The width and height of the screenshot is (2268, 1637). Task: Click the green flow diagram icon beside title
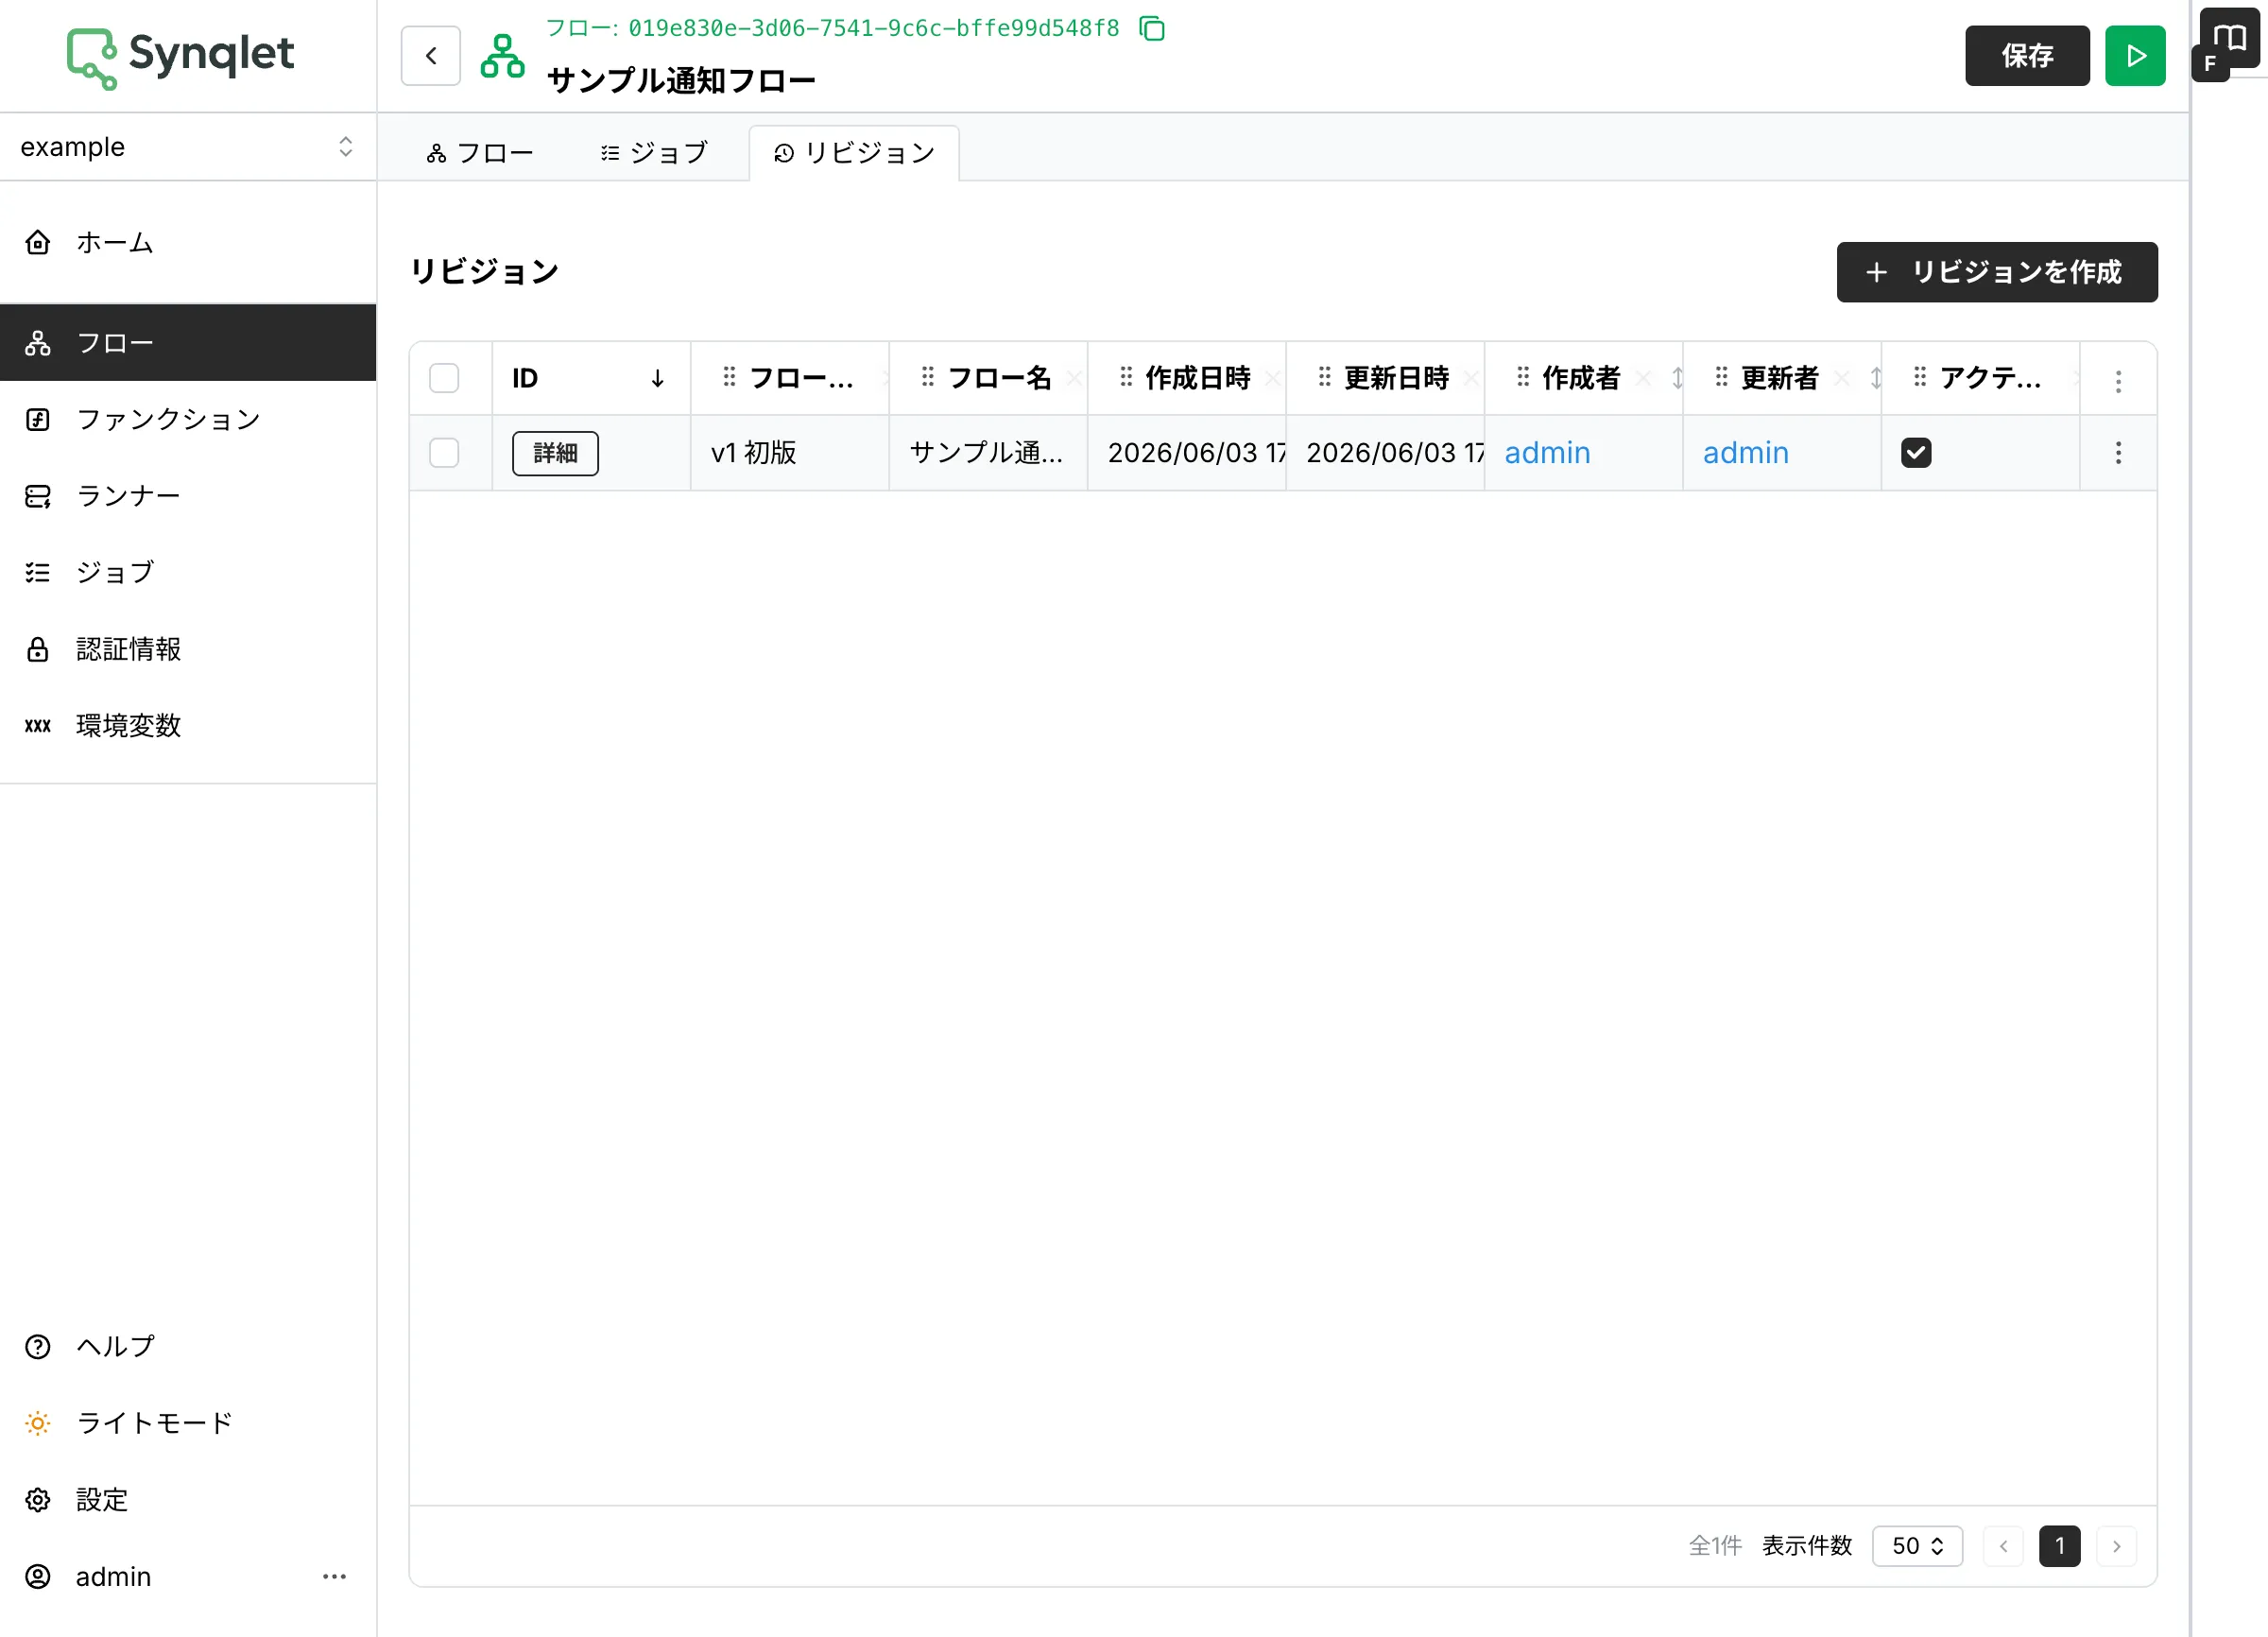(x=502, y=56)
